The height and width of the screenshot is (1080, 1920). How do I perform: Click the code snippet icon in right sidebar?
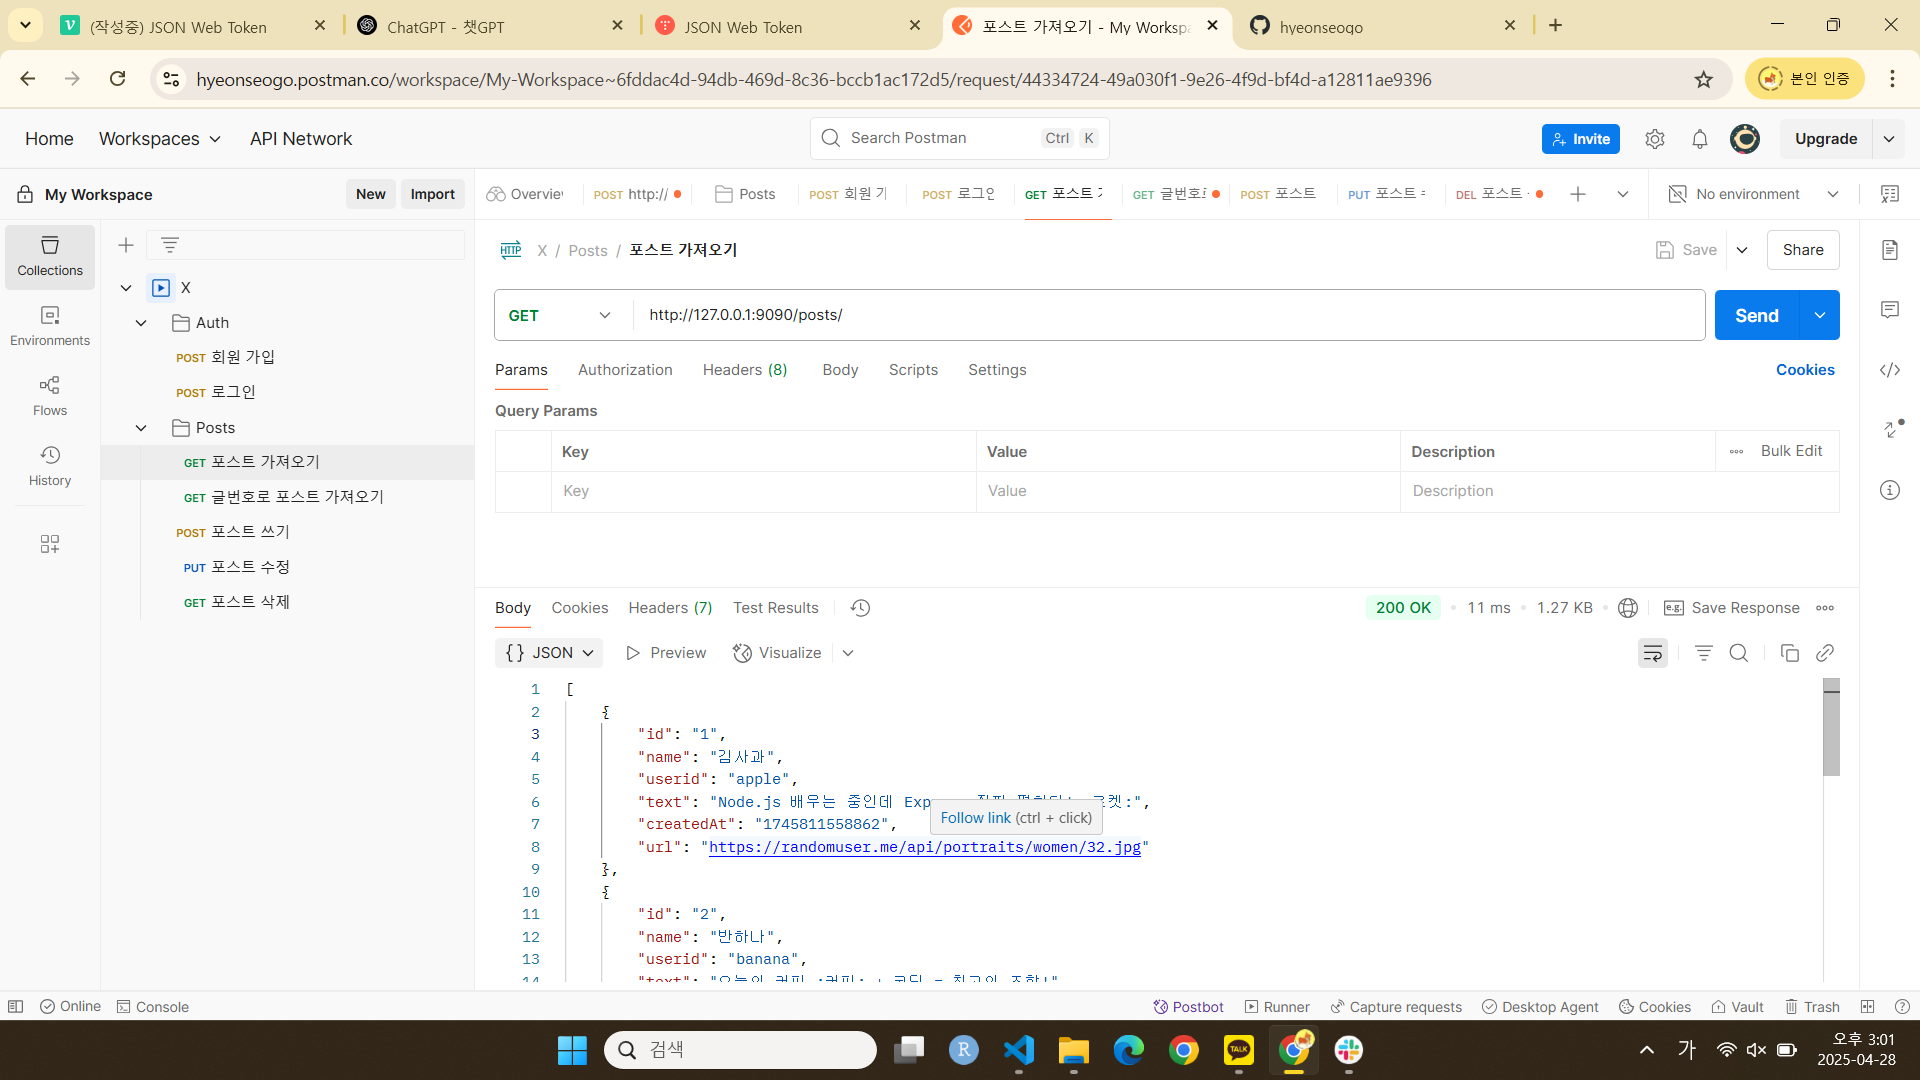[x=1889, y=370]
